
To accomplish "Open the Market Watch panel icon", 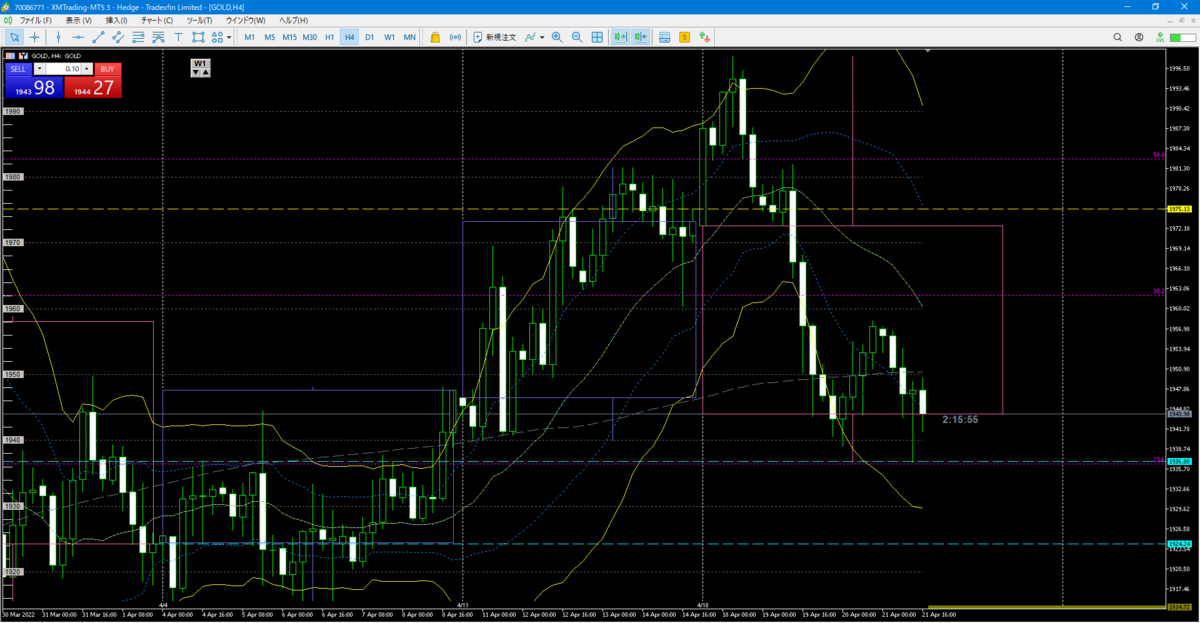I will [x=664, y=37].
